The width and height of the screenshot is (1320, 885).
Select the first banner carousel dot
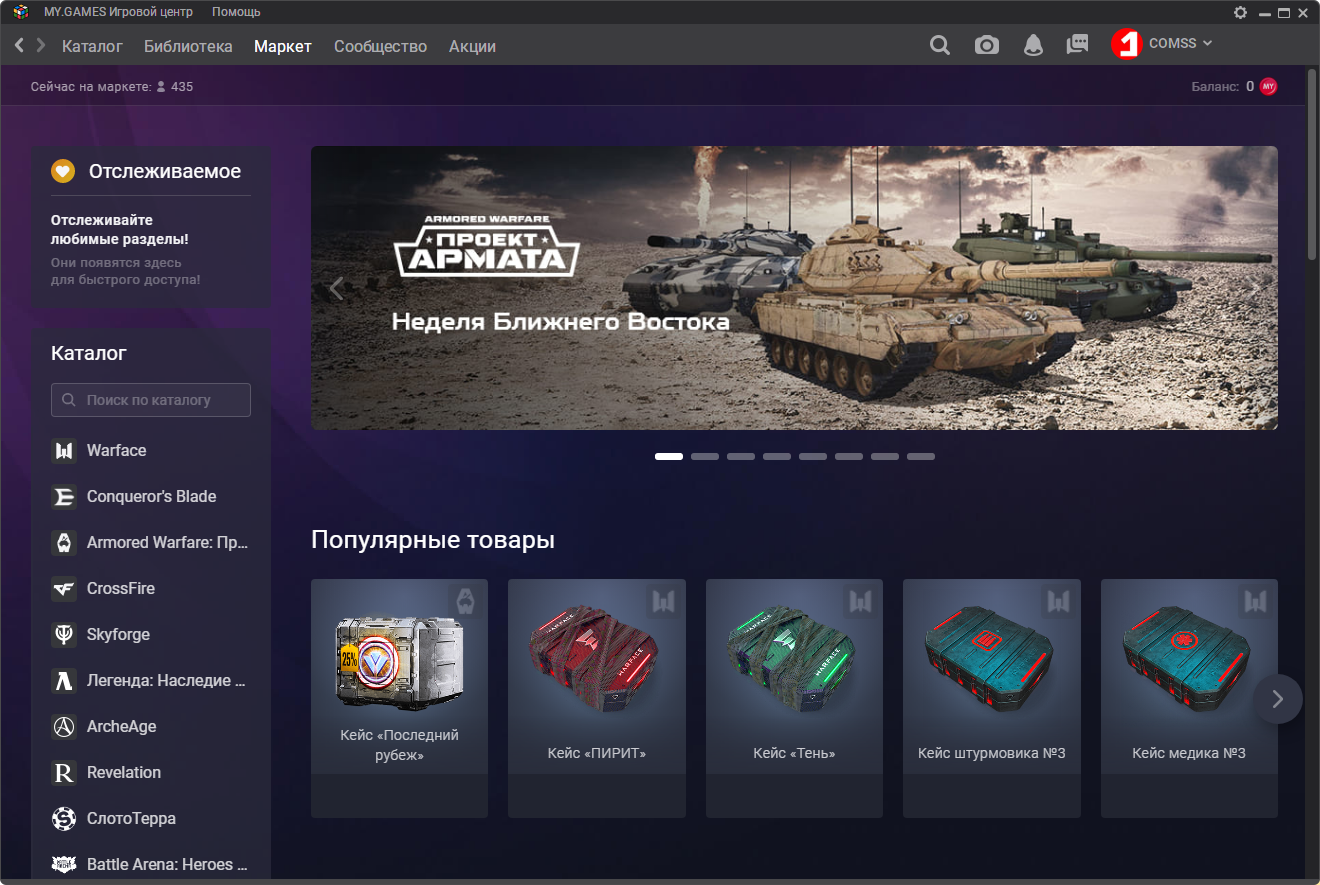pyautogui.click(x=669, y=456)
